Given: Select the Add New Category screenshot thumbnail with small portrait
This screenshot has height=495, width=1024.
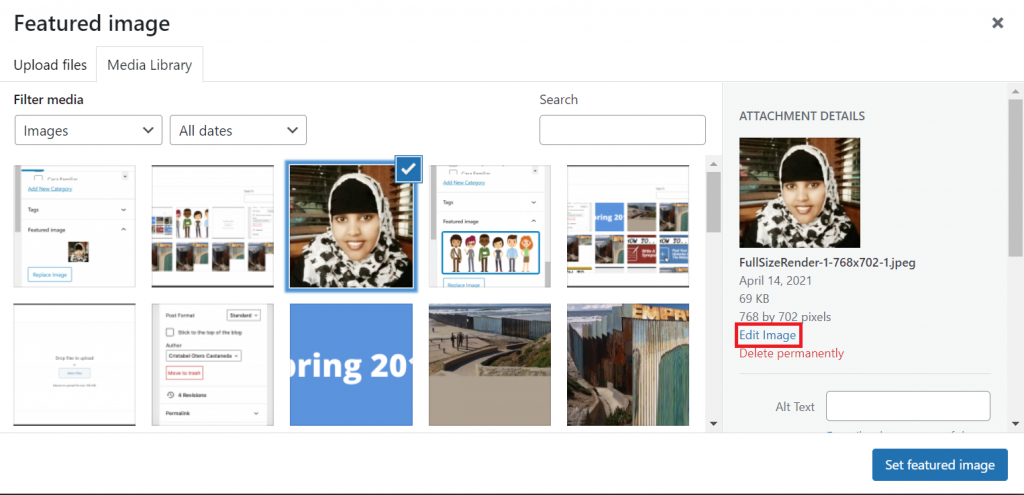Looking at the screenshot, I should [x=74, y=227].
